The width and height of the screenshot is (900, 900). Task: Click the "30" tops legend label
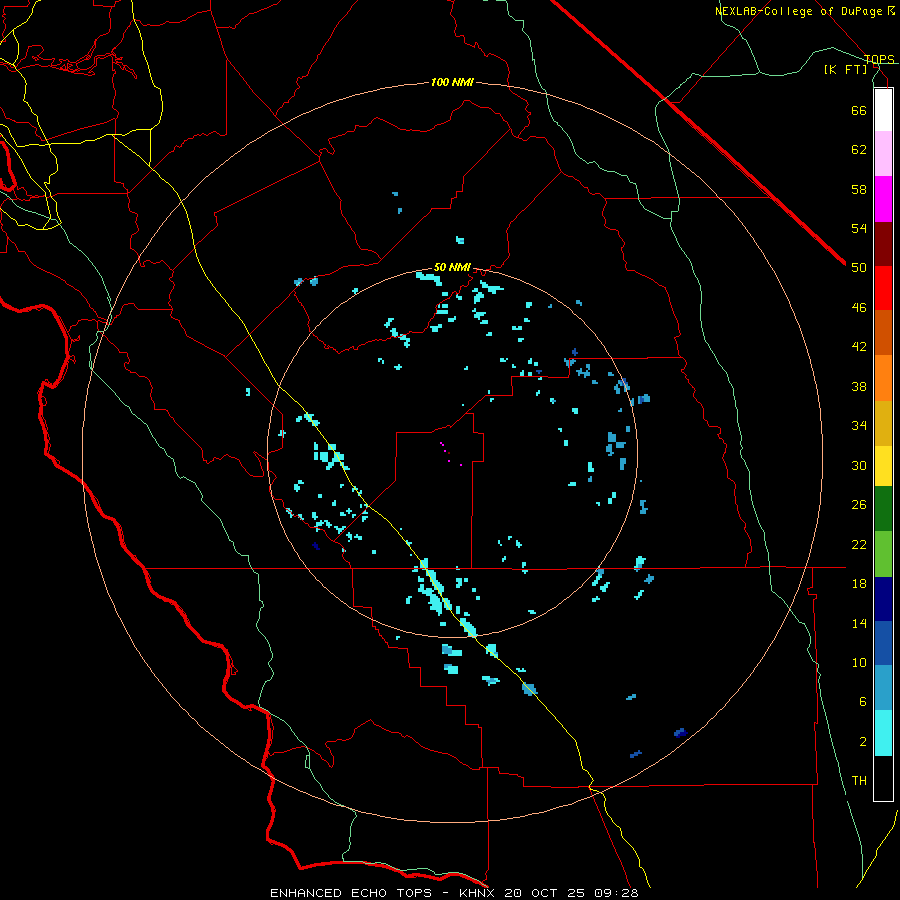coord(859,465)
